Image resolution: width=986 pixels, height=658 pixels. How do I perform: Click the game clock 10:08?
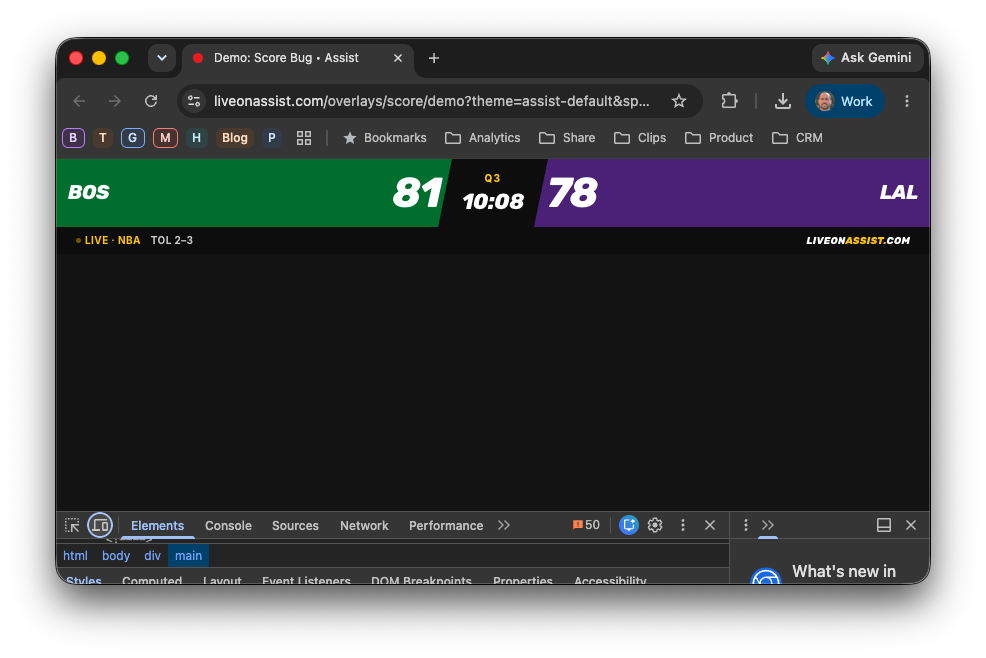(493, 201)
